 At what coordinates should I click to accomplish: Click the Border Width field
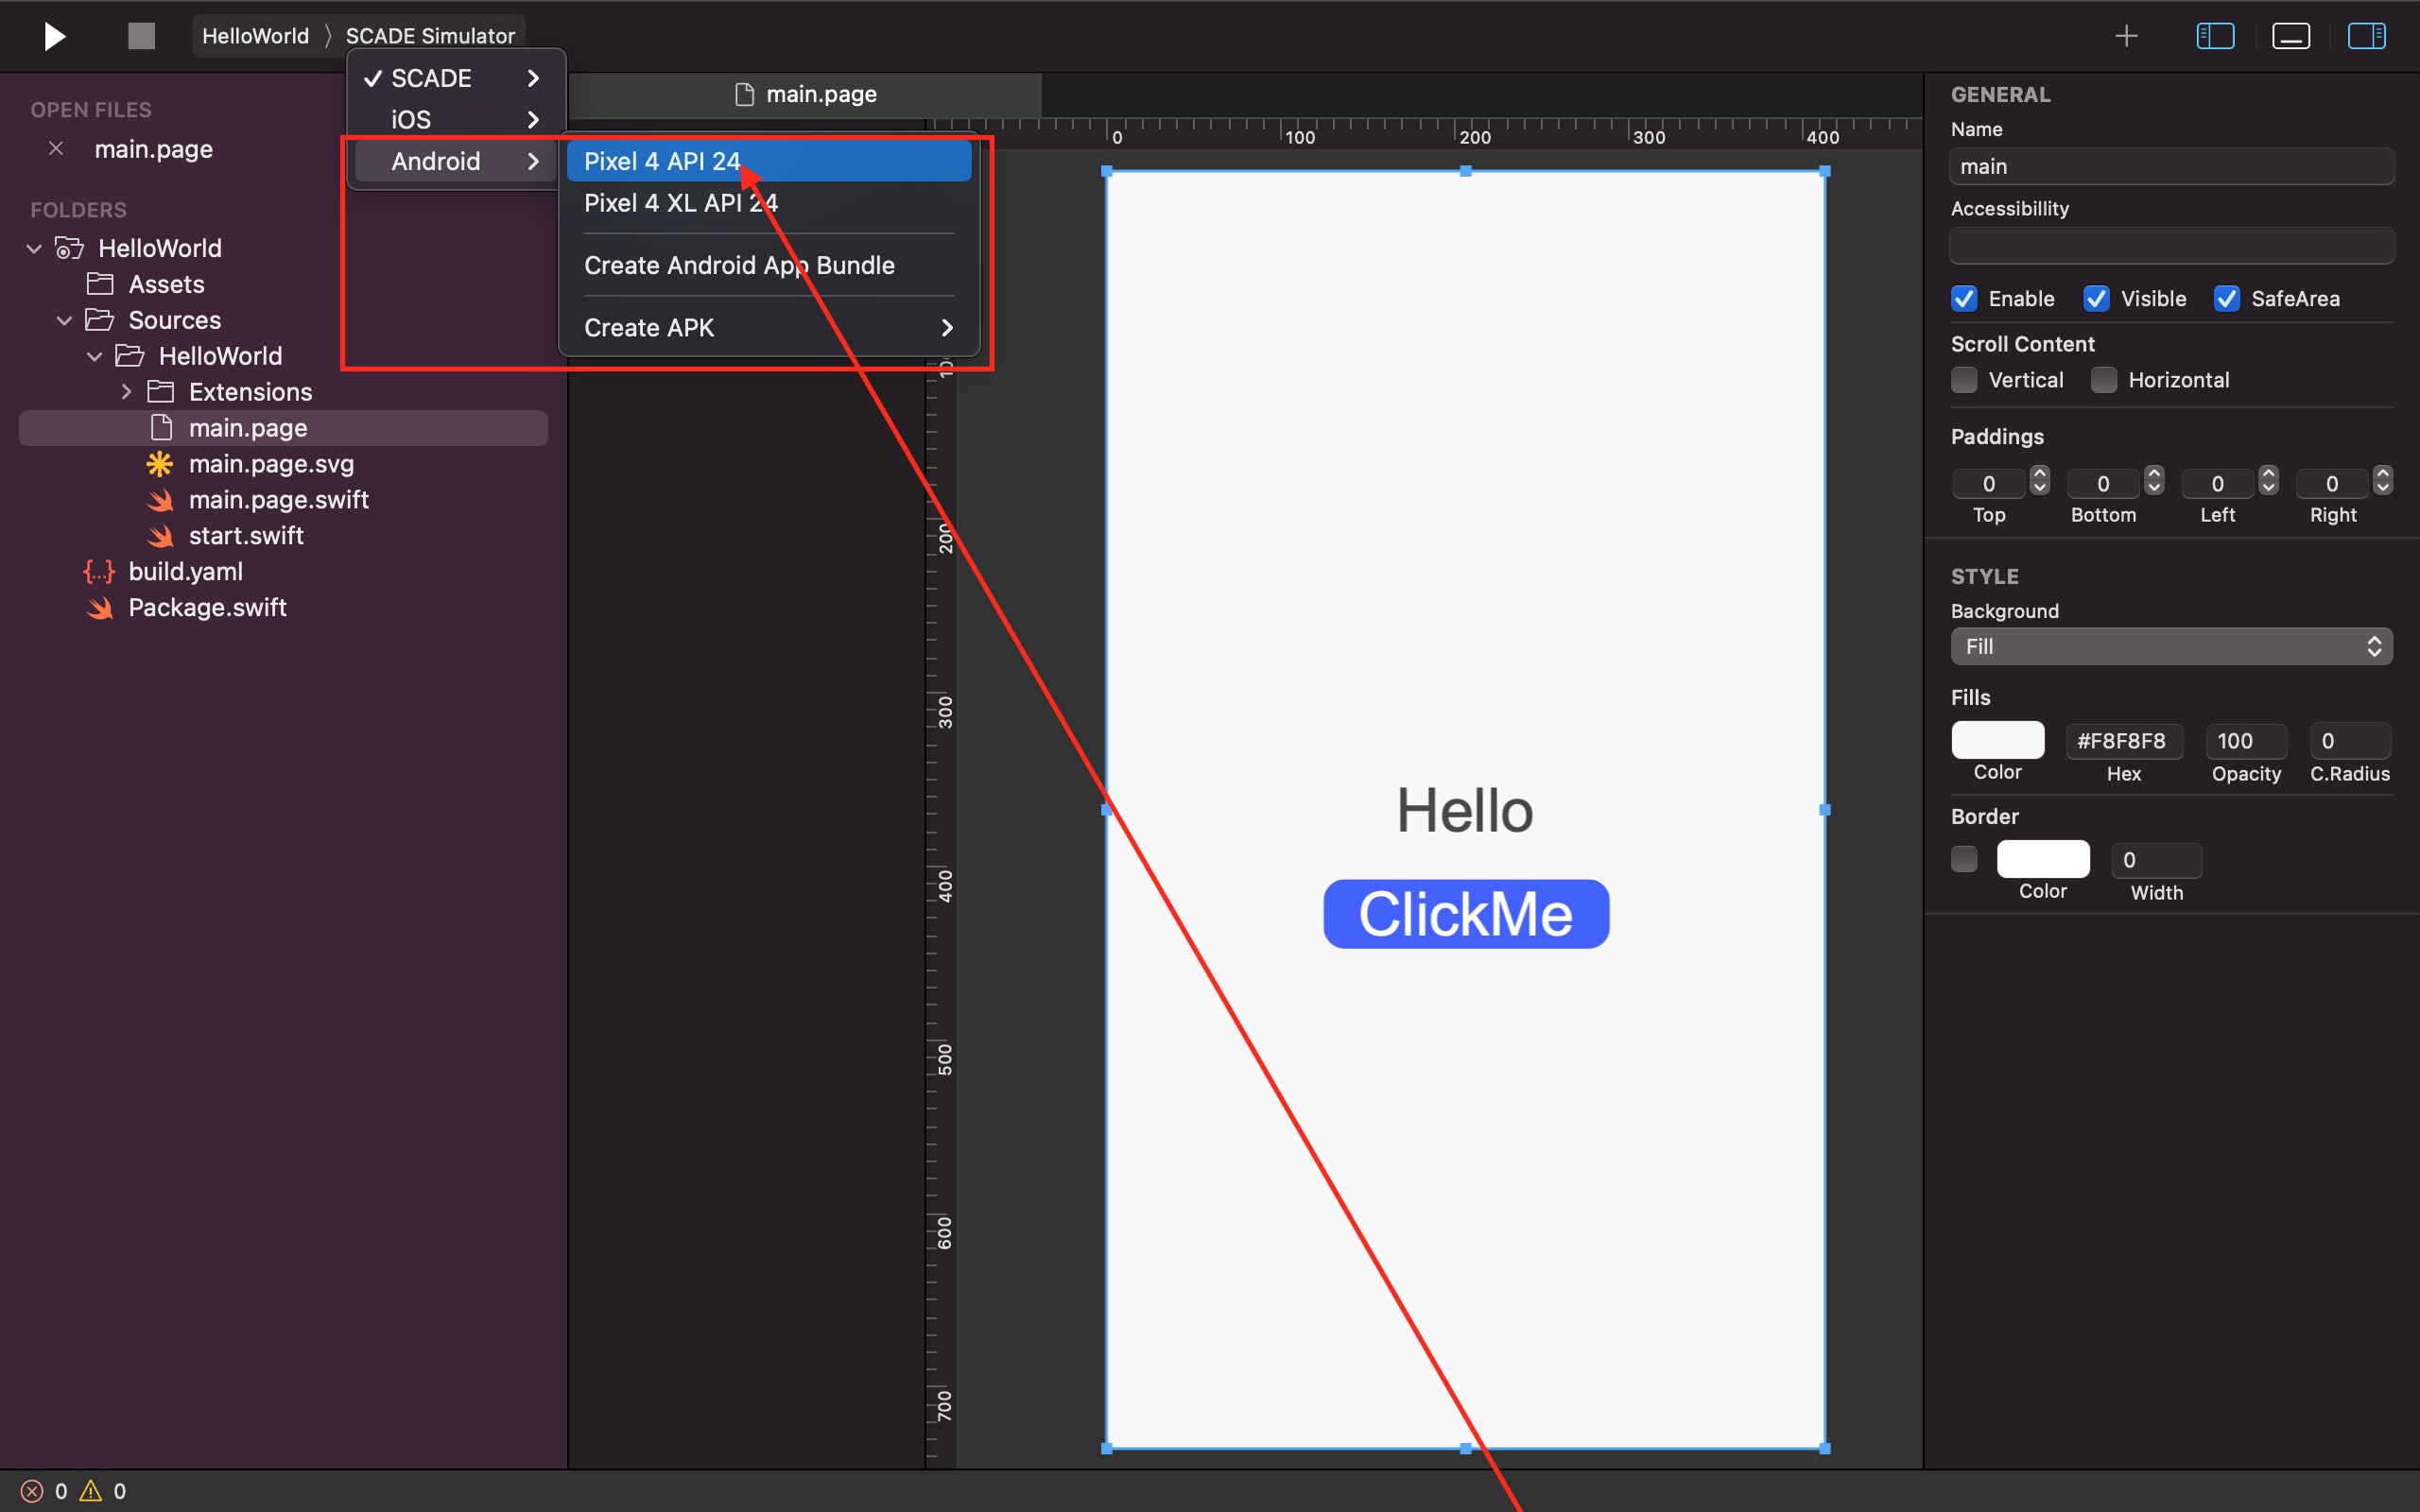coord(2156,860)
